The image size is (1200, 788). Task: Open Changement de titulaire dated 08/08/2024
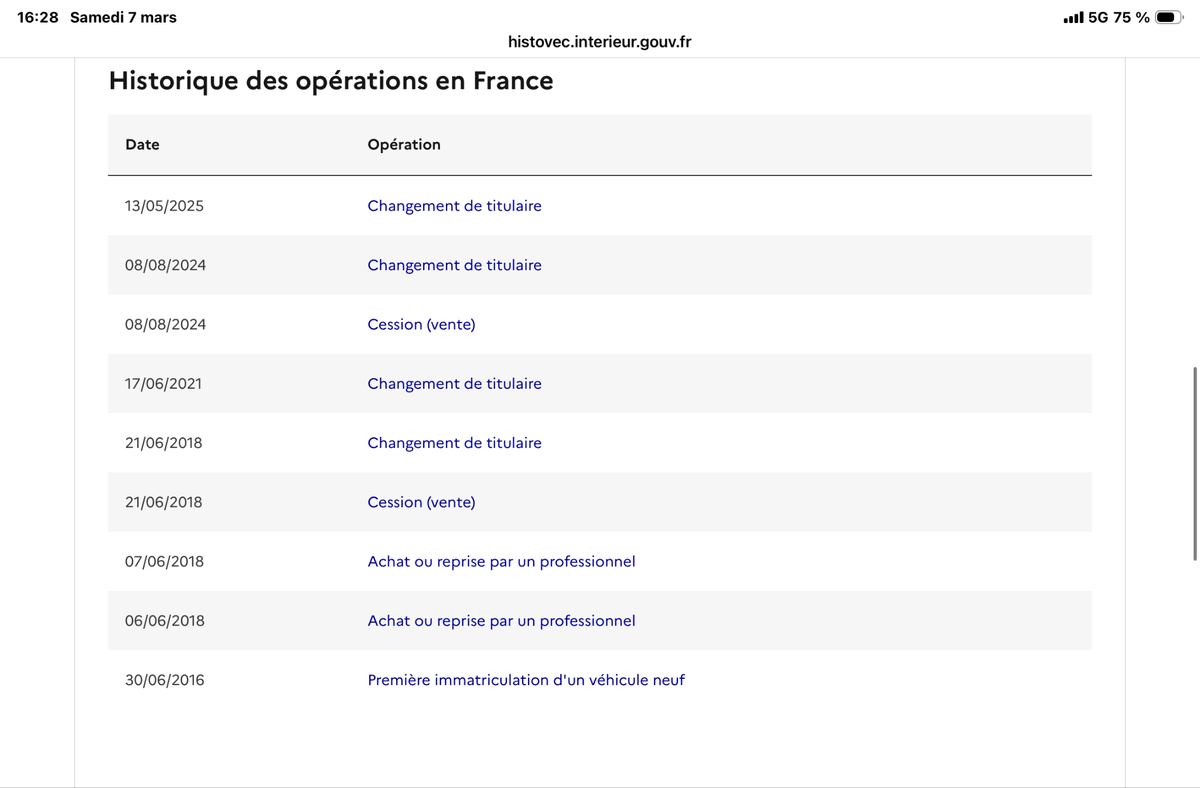coord(454,265)
